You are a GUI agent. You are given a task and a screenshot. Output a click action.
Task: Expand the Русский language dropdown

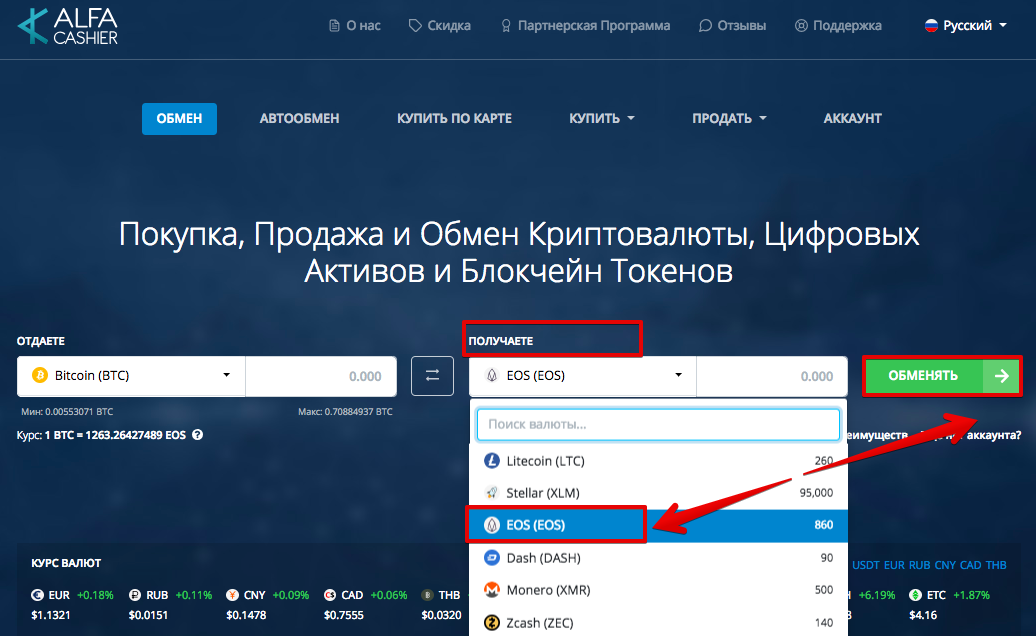click(965, 26)
